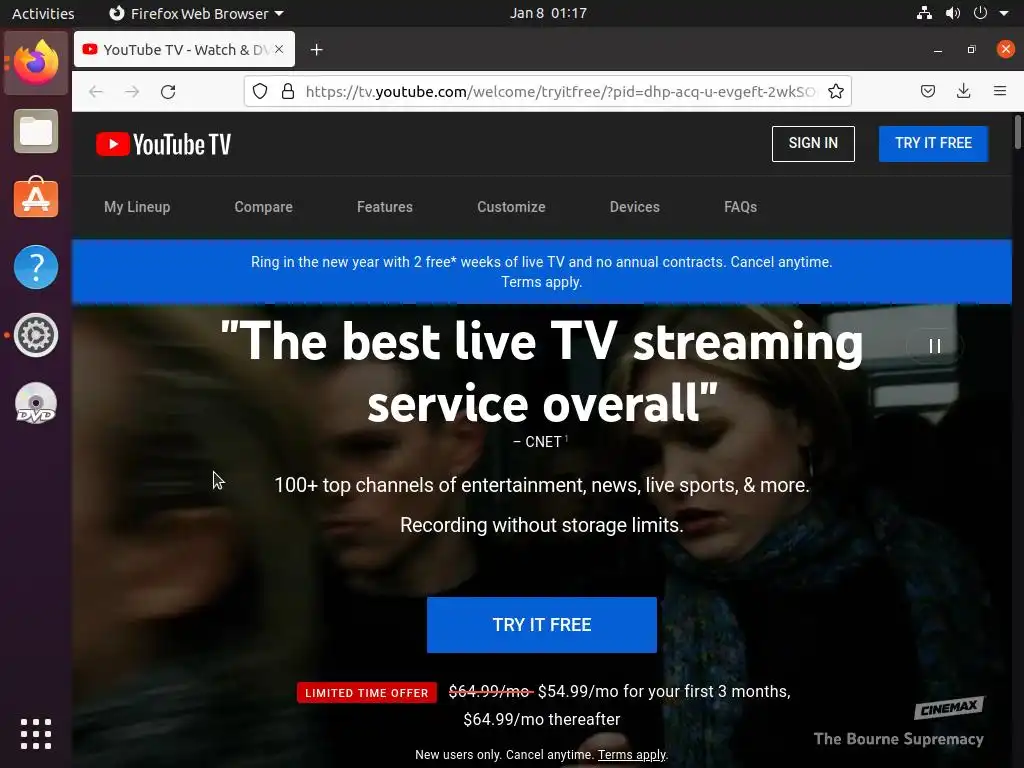
Task: Click "Recording without storage limits." text
Action: (541, 525)
